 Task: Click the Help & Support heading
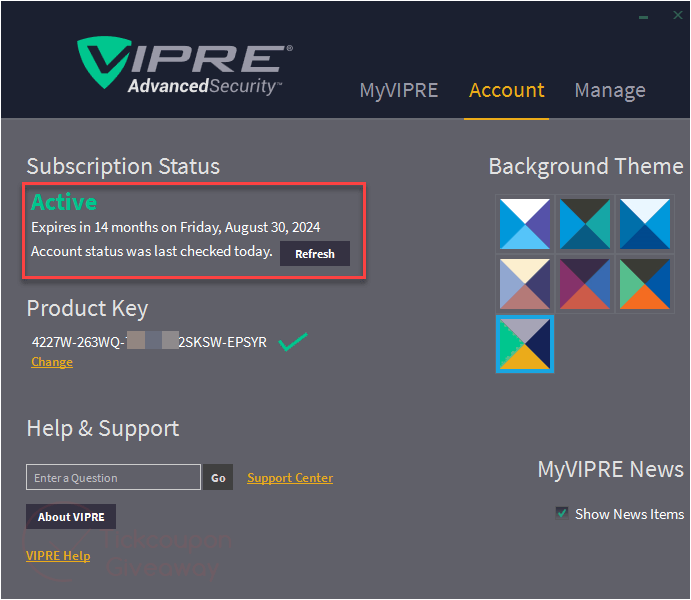[103, 429]
